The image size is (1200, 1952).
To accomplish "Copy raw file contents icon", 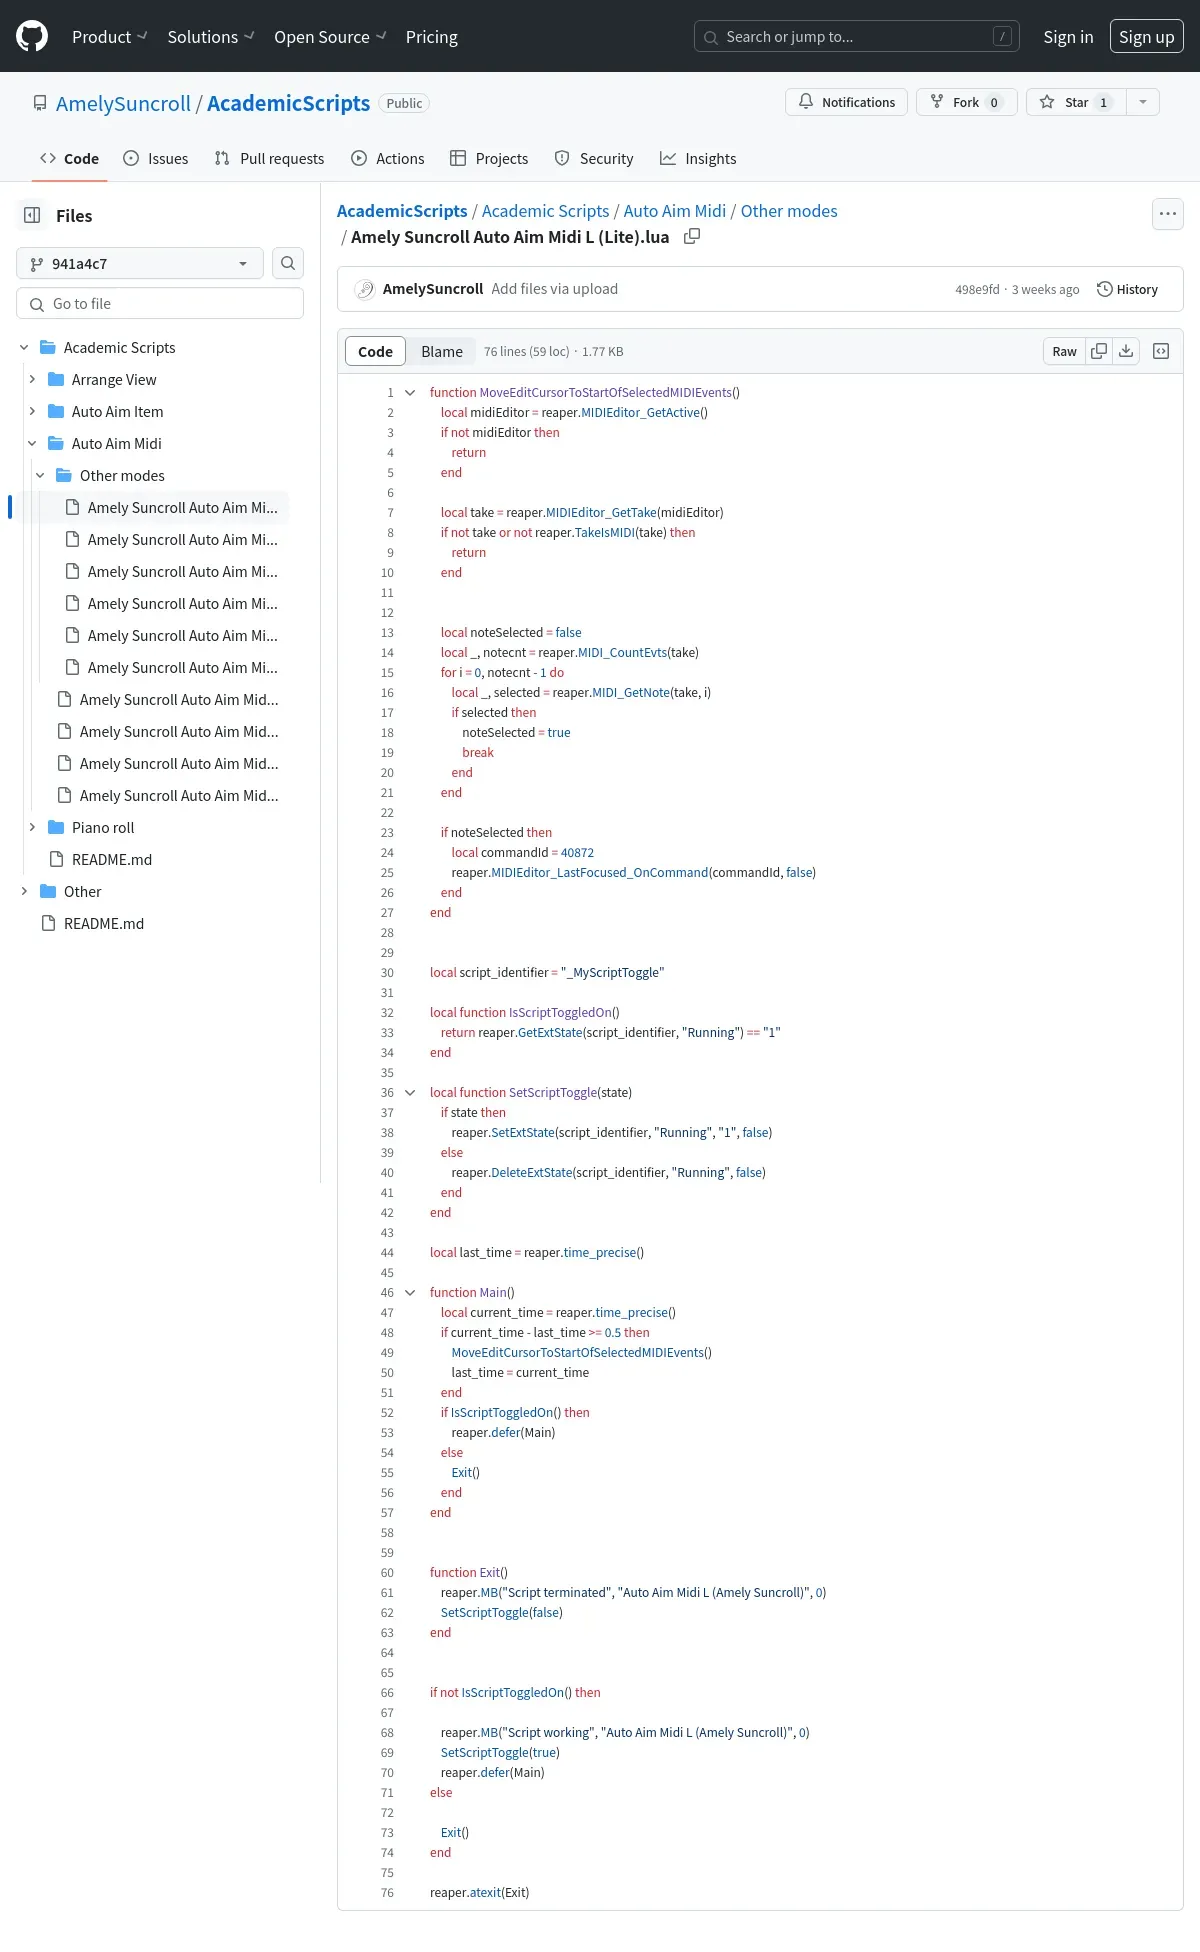I will click(x=1099, y=351).
